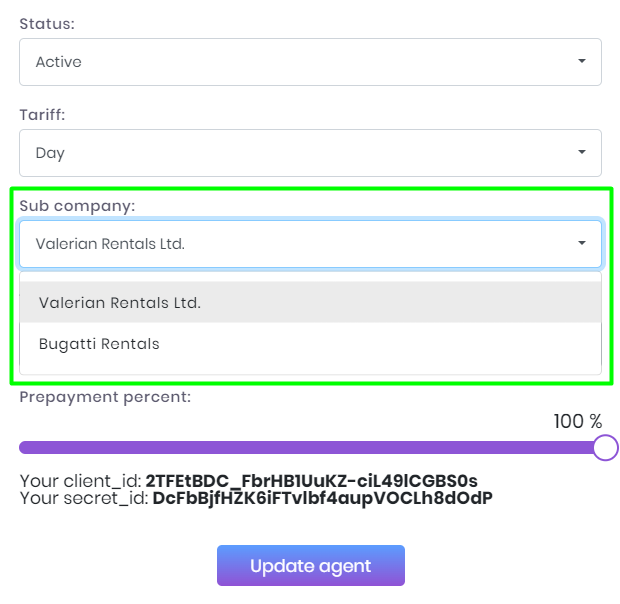
Task: Click the secret_id key value text
Action: 322,497
